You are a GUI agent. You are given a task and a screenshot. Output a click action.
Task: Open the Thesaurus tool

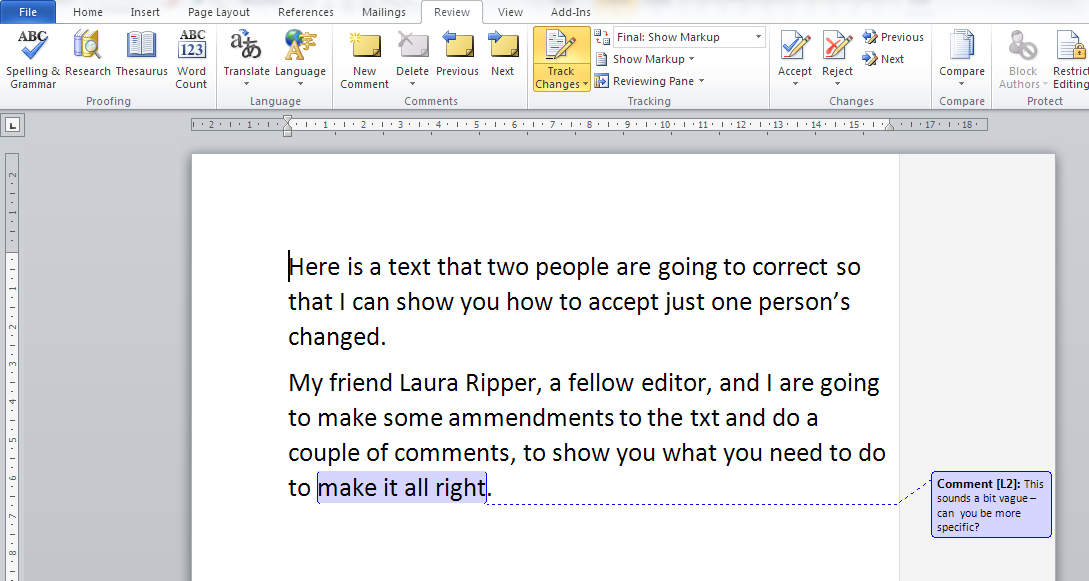141,58
